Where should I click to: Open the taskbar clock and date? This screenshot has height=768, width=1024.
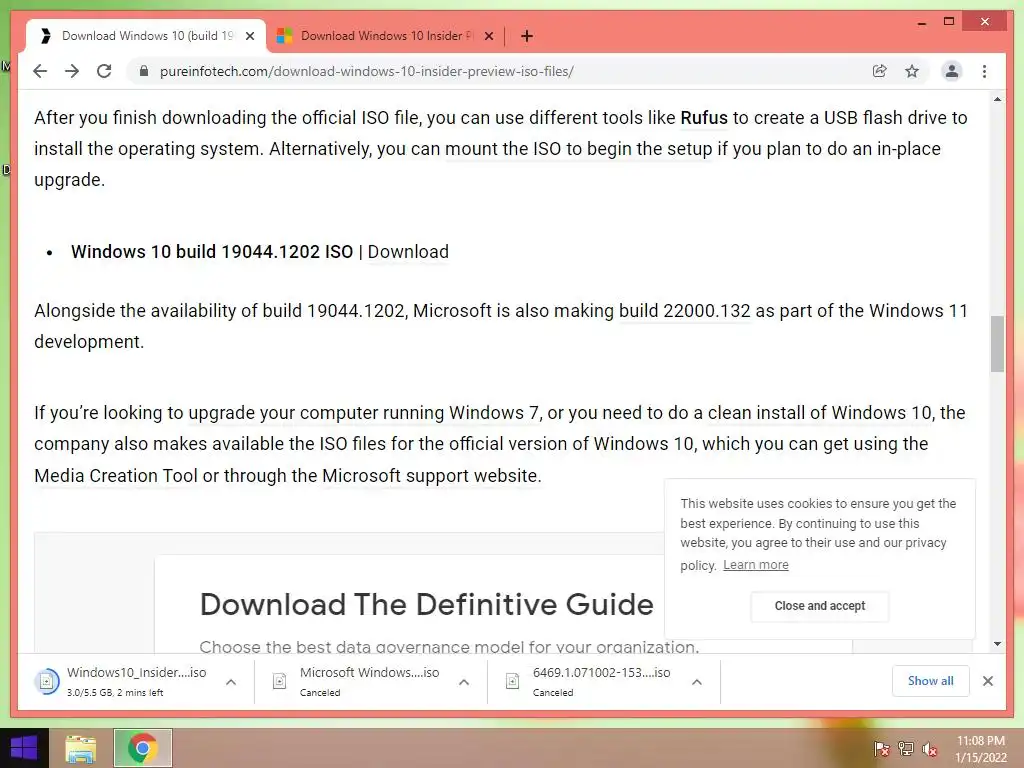coord(980,749)
